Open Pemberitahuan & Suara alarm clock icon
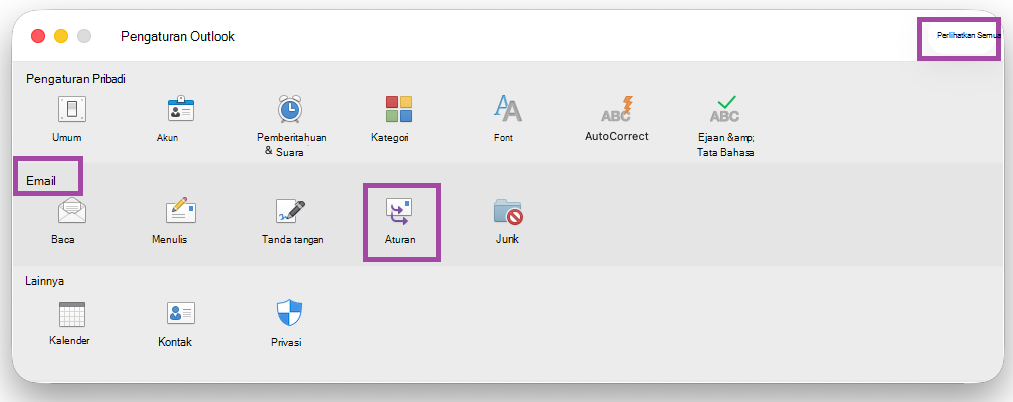 (x=290, y=109)
